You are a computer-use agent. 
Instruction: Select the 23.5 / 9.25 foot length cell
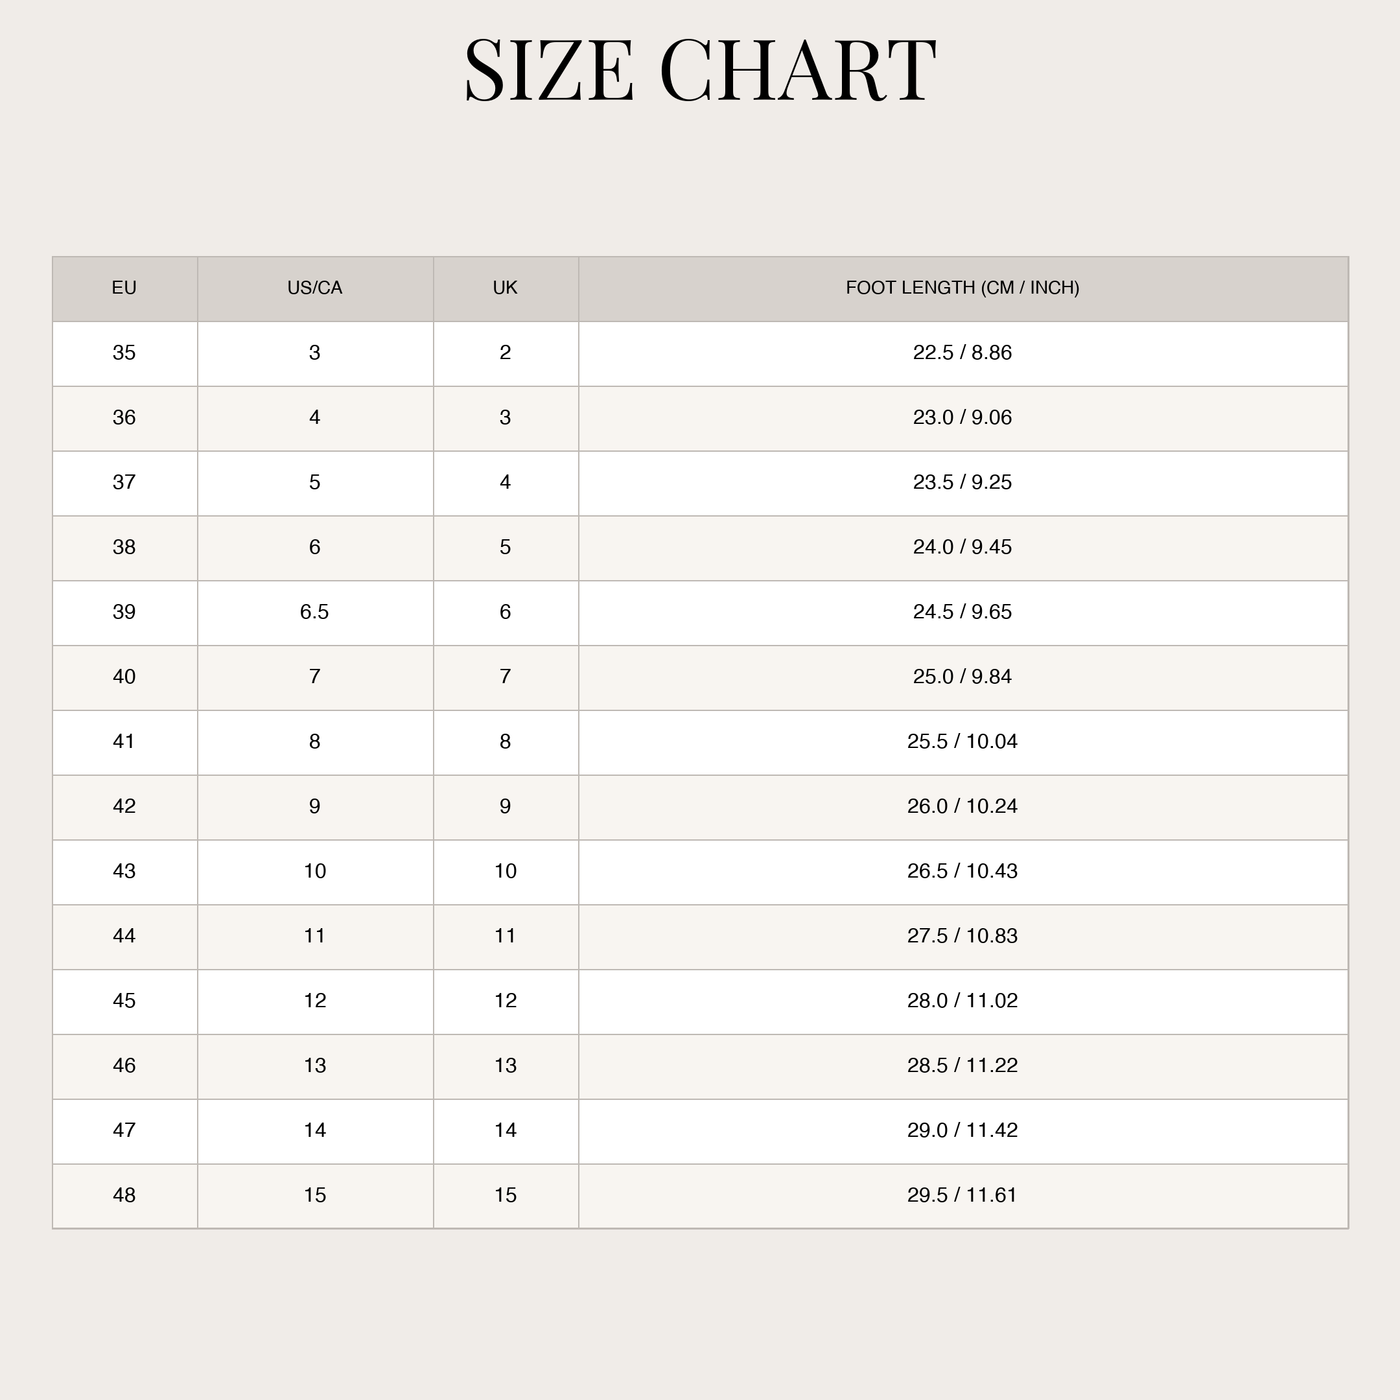(963, 483)
